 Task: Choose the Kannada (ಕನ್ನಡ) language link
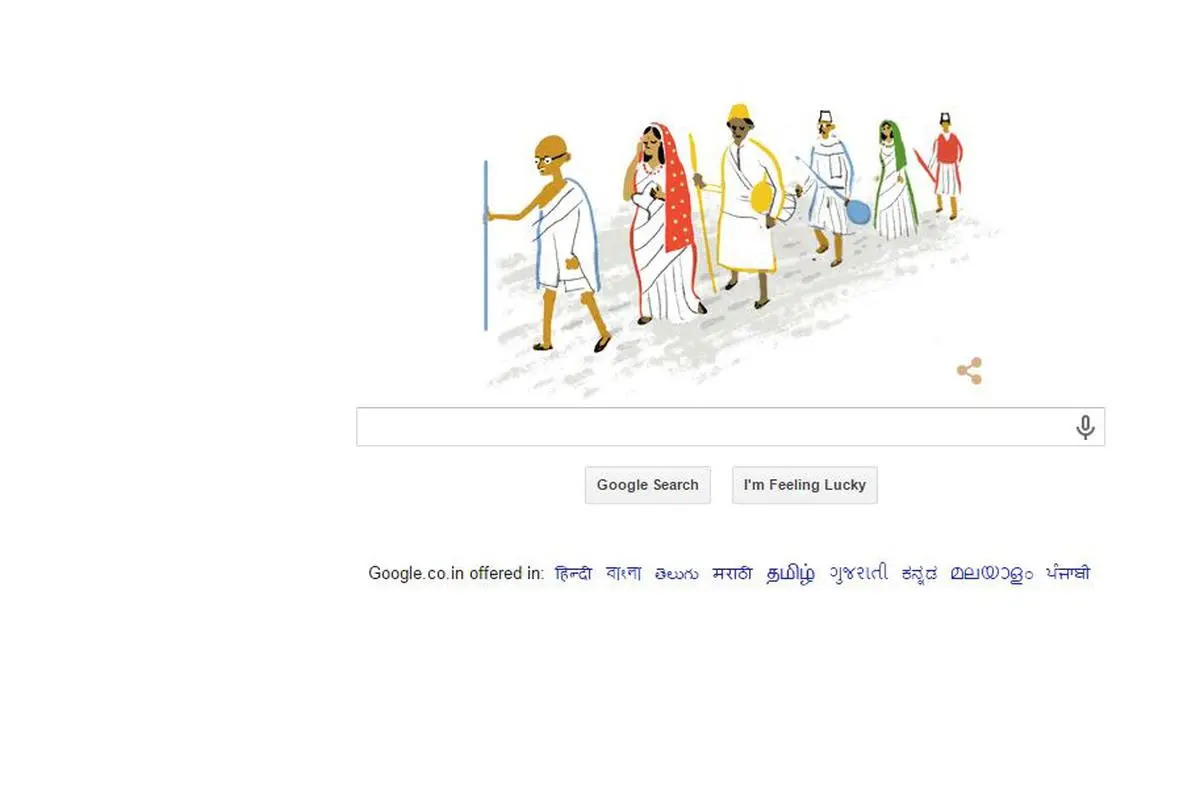919,574
